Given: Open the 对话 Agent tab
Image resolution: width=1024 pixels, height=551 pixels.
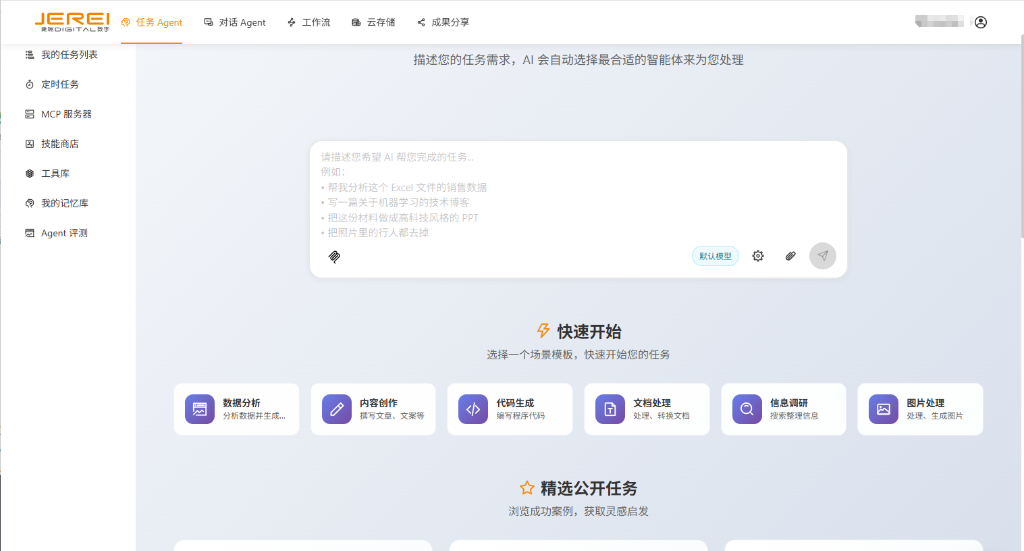Looking at the screenshot, I should pos(234,22).
